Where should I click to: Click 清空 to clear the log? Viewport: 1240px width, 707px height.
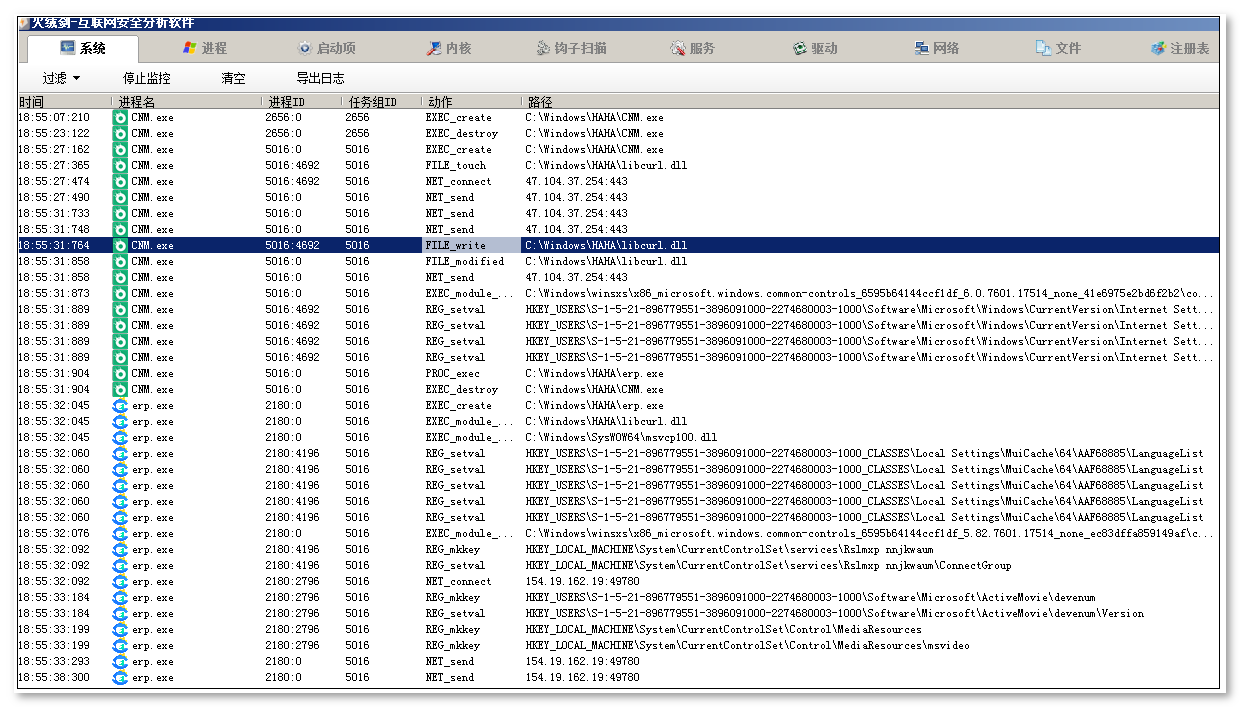click(x=233, y=78)
